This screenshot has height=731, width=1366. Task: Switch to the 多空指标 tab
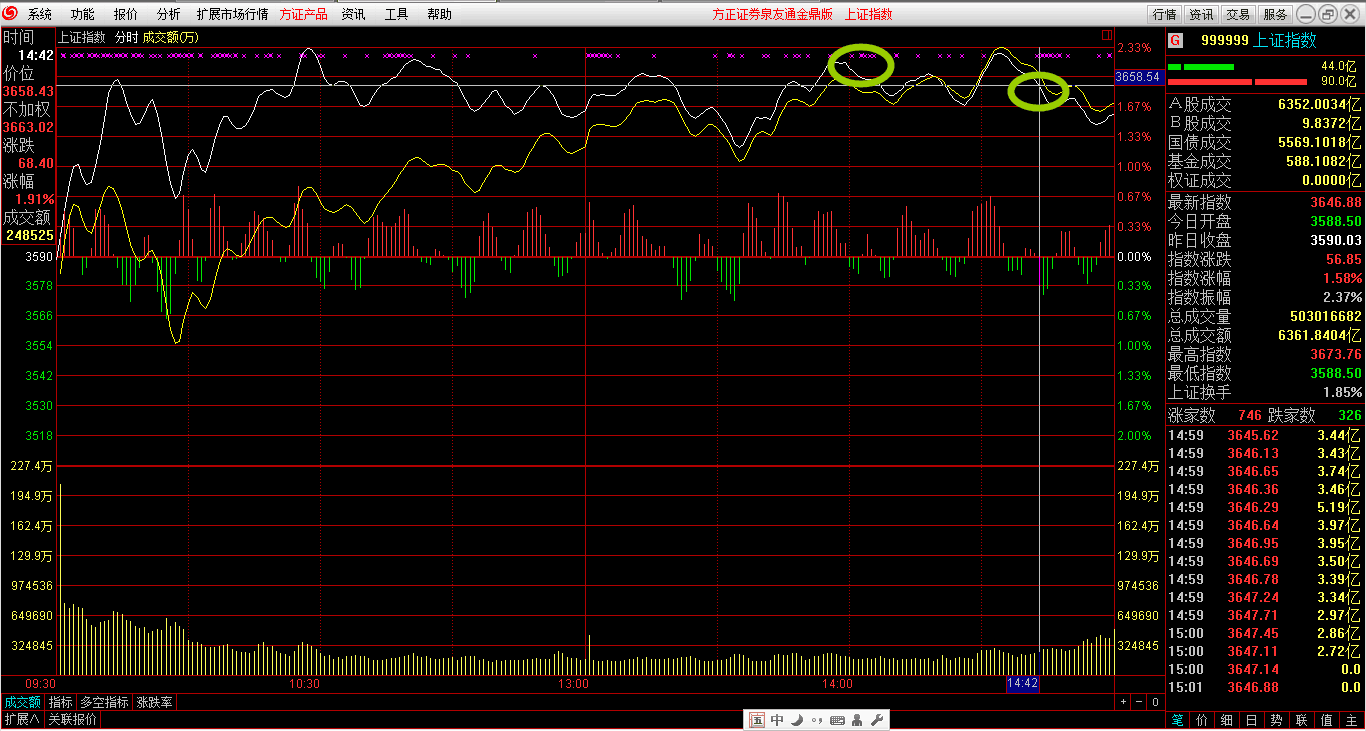coord(104,702)
